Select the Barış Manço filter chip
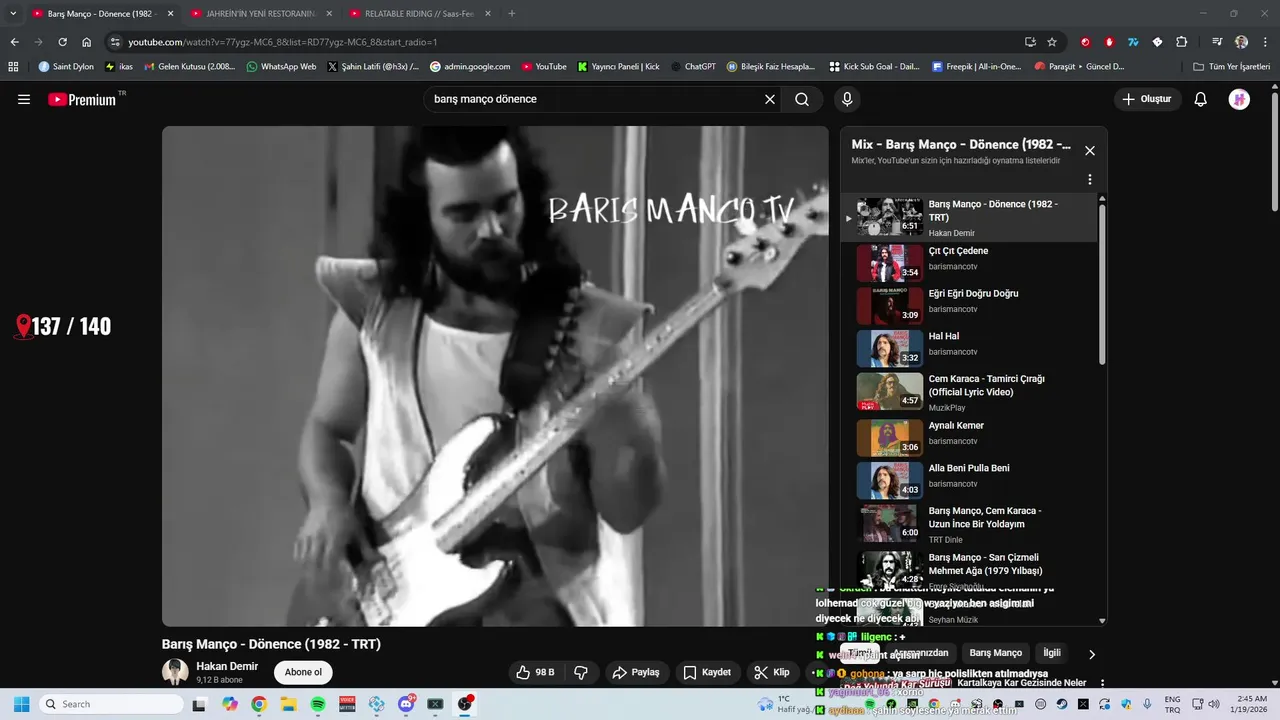Screen dimensions: 1280x720 tap(996, 653)
